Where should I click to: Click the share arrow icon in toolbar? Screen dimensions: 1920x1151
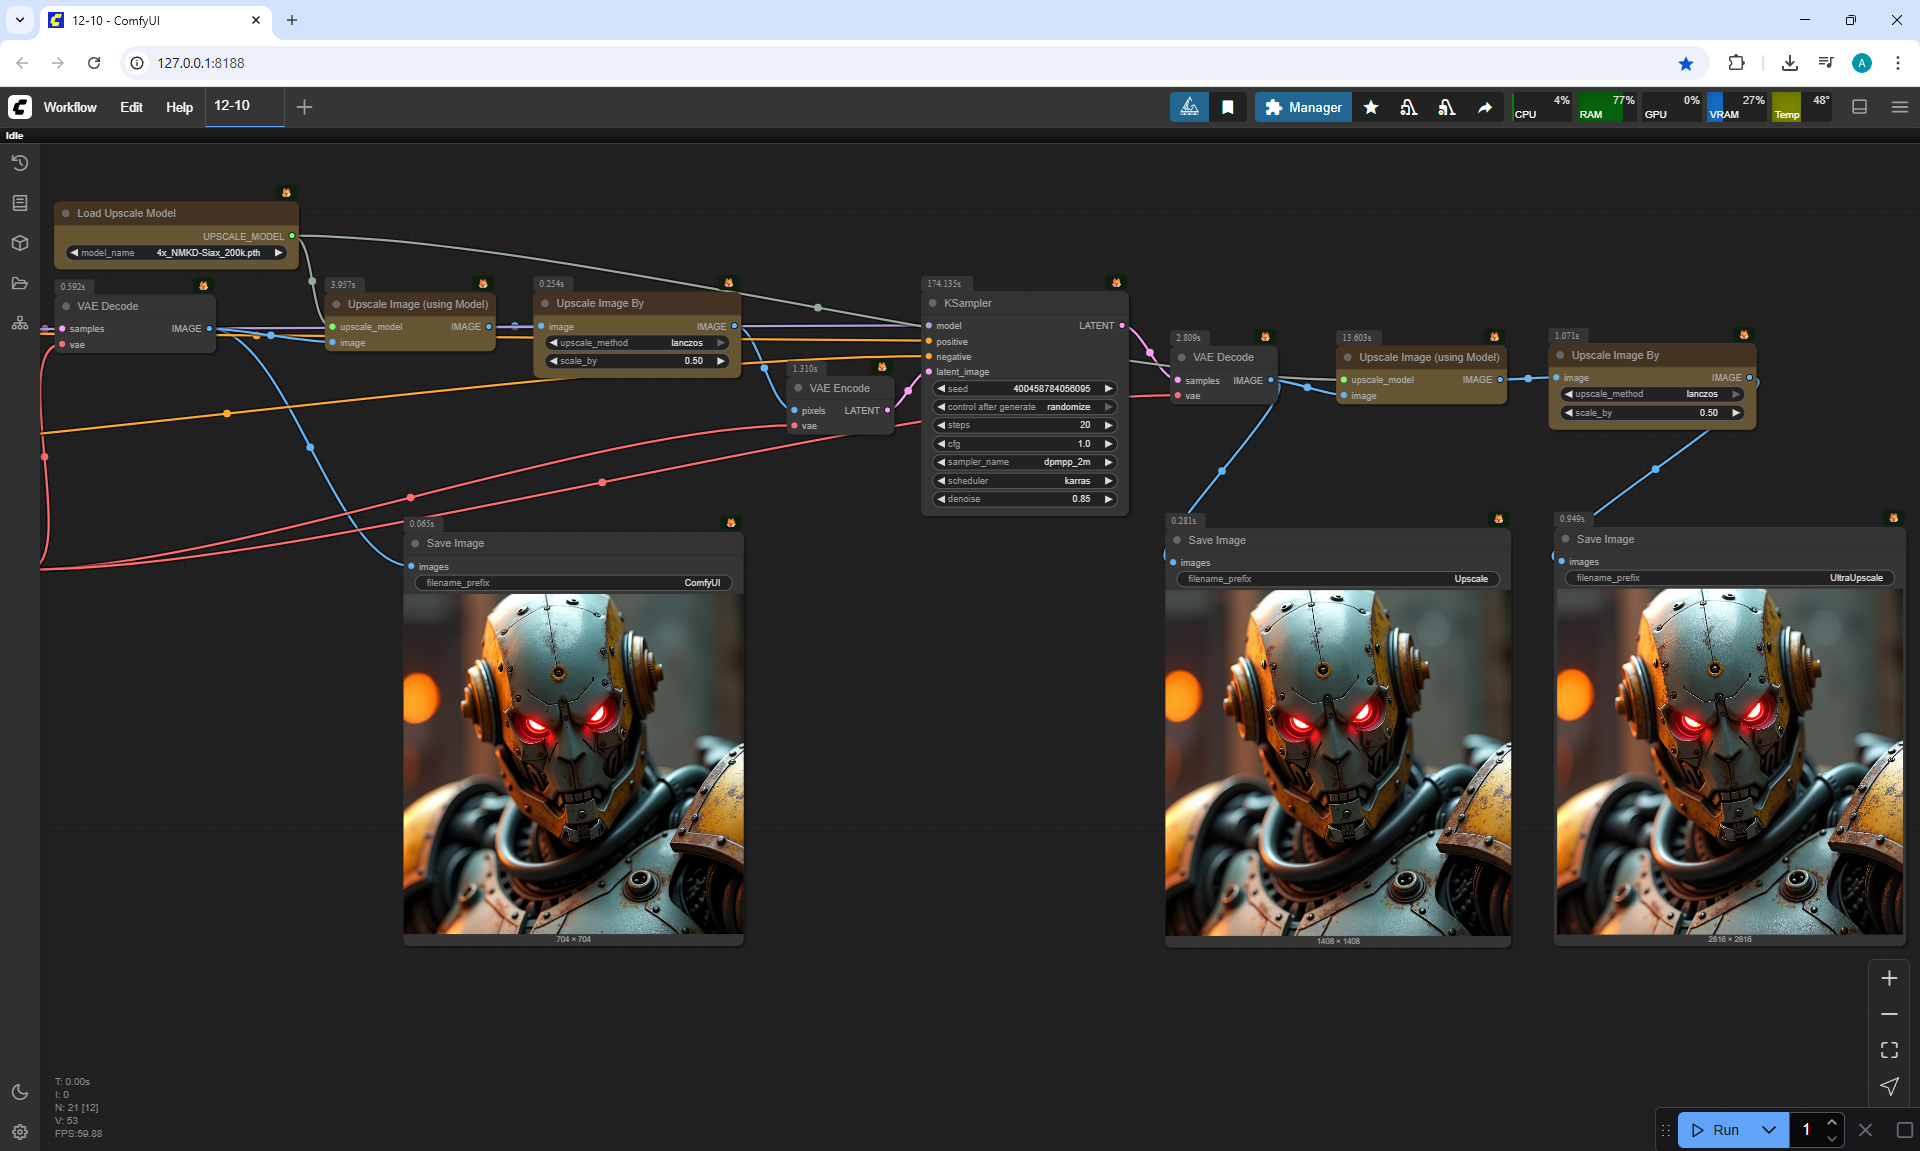(x=1485, y=107)
